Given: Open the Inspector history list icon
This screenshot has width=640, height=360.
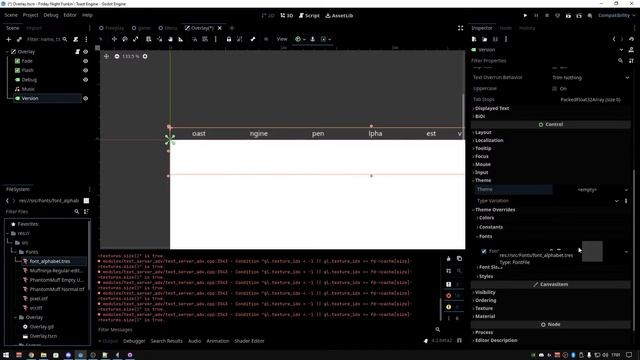Looking at the screenshot, I should 631,39.
